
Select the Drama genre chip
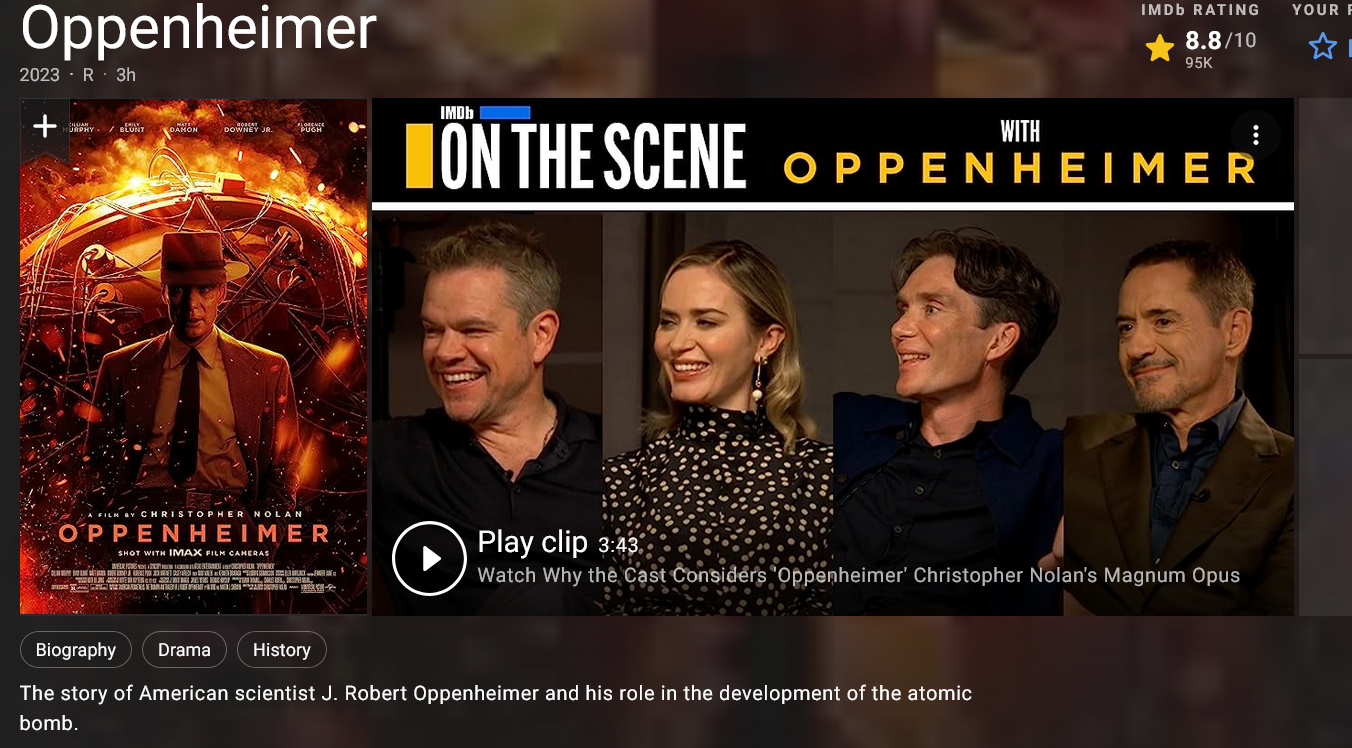pyautogui.click(x=184, y=650)
